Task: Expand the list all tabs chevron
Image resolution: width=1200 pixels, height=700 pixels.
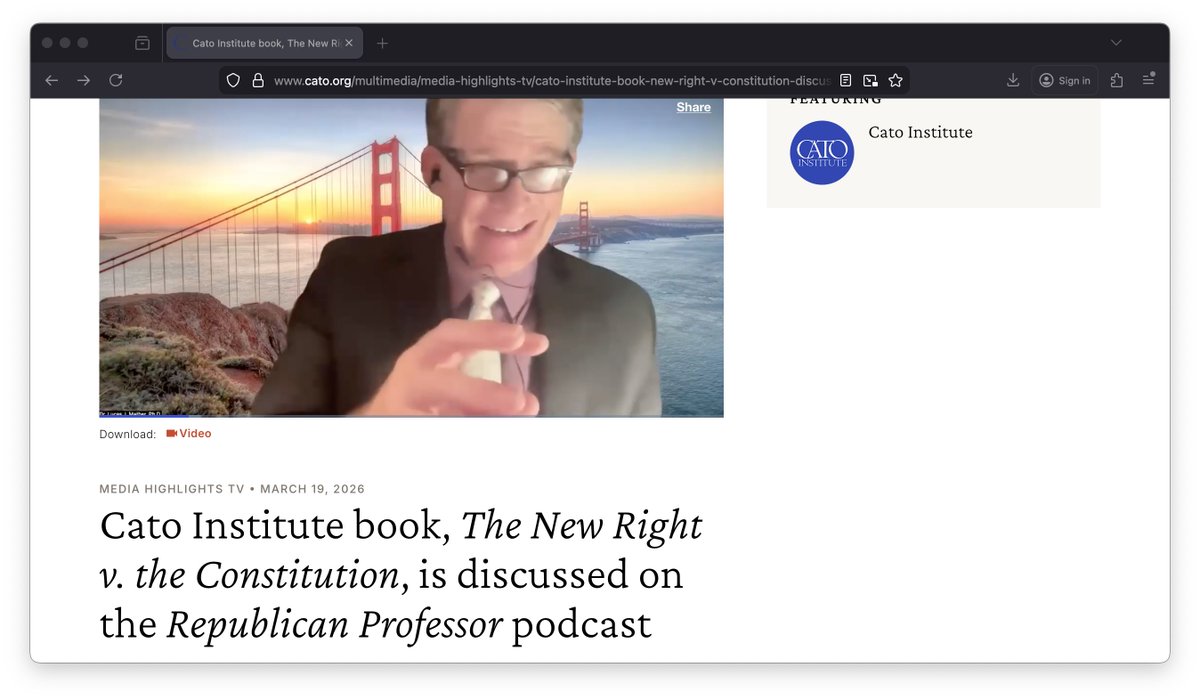Action: pyautogui.click(x=1116, y=43)
